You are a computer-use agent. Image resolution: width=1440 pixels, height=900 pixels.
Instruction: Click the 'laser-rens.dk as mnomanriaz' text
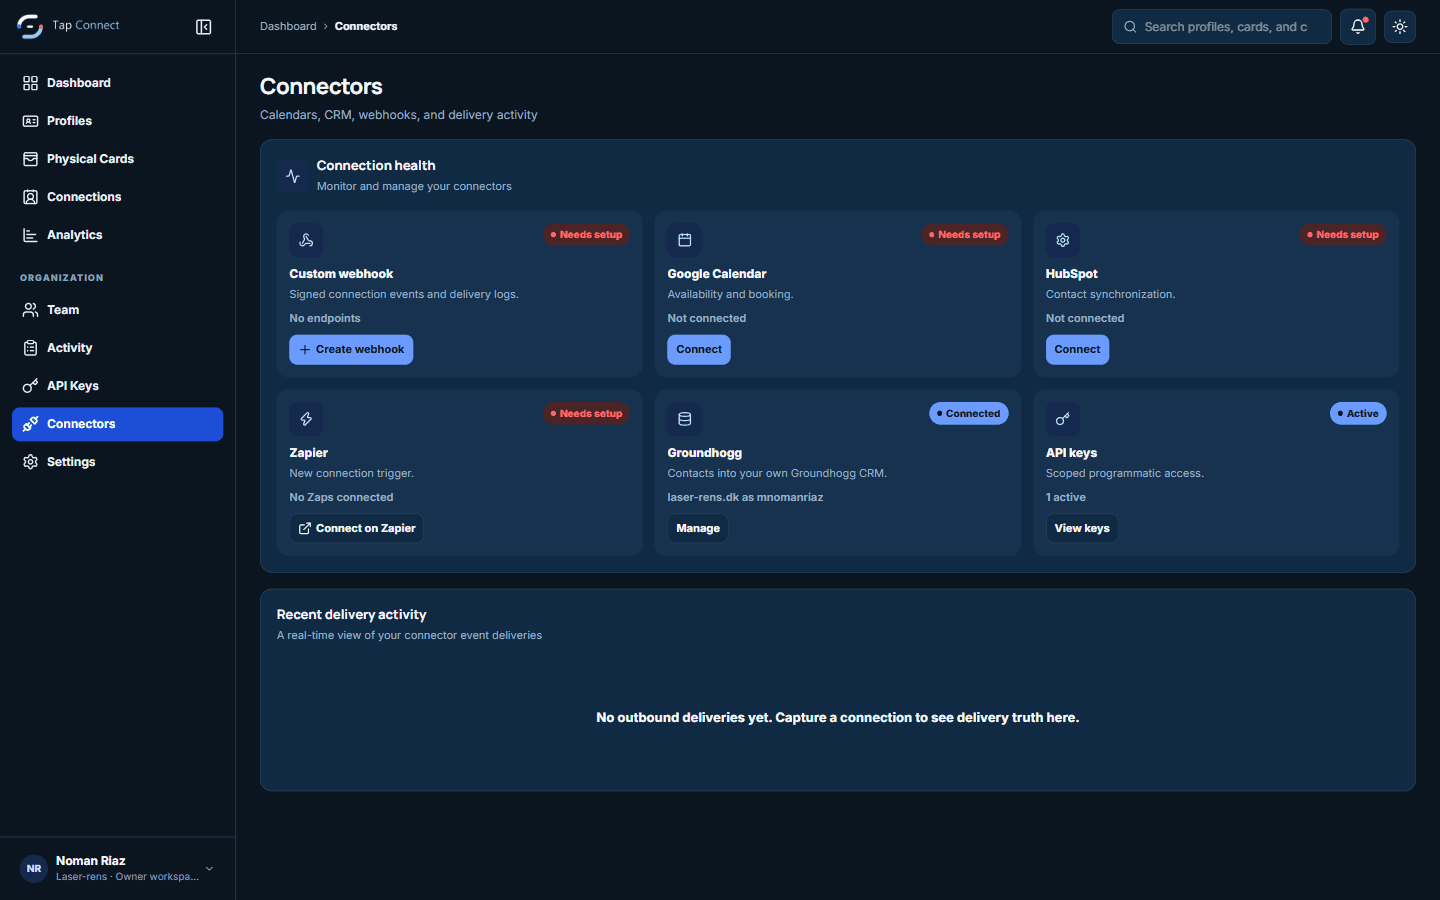point(745,498)
